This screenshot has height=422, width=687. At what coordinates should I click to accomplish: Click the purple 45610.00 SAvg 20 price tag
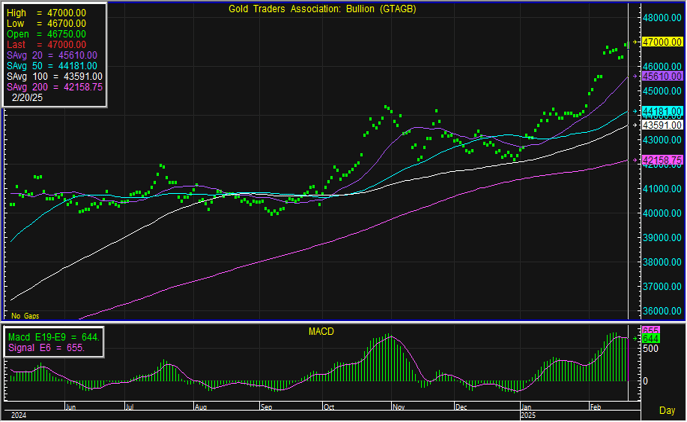(662, 76)
